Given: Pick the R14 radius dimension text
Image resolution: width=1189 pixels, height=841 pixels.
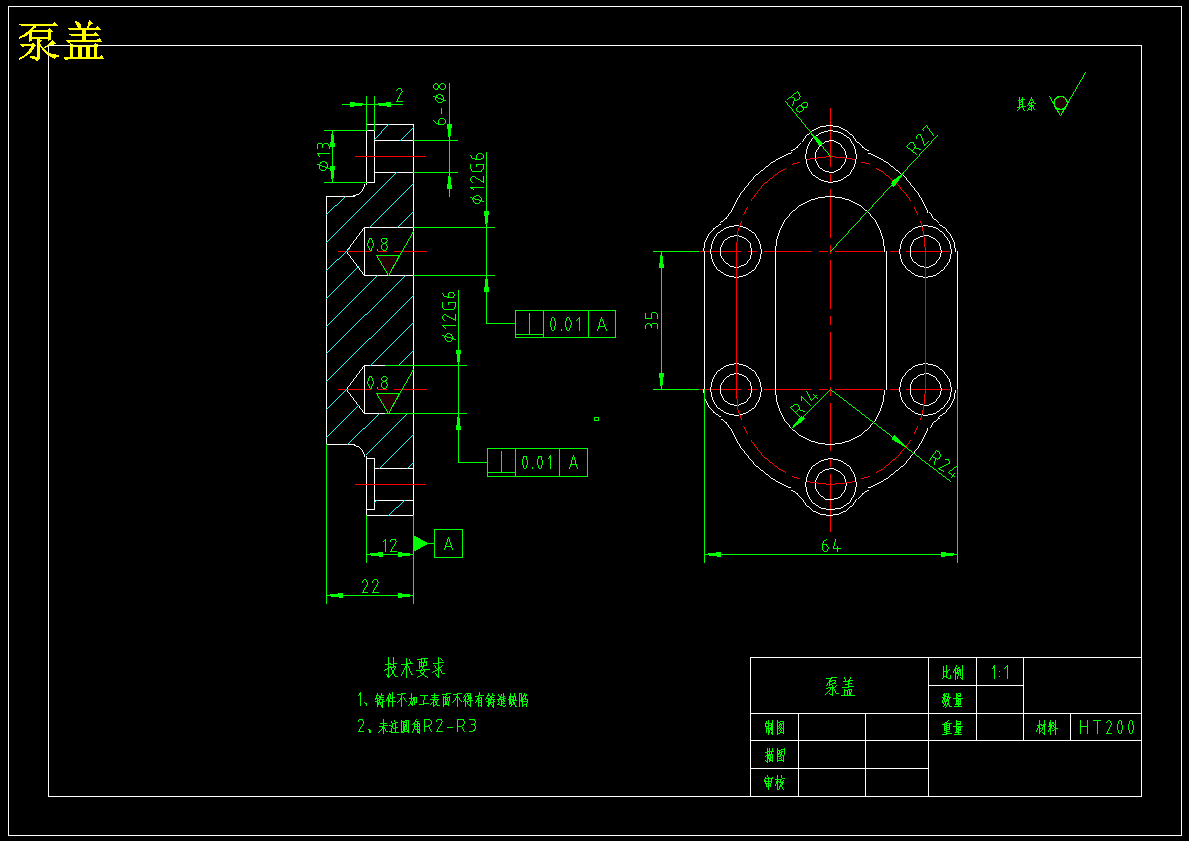Looking at the screenshot, I should coord(804,403).
